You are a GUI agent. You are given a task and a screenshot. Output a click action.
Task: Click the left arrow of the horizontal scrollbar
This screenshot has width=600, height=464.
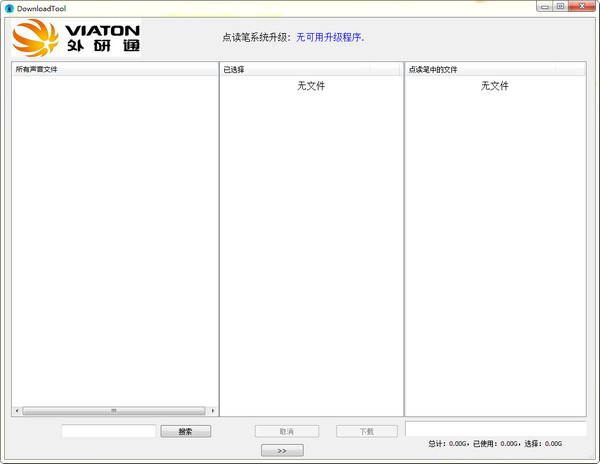[17, 411]
